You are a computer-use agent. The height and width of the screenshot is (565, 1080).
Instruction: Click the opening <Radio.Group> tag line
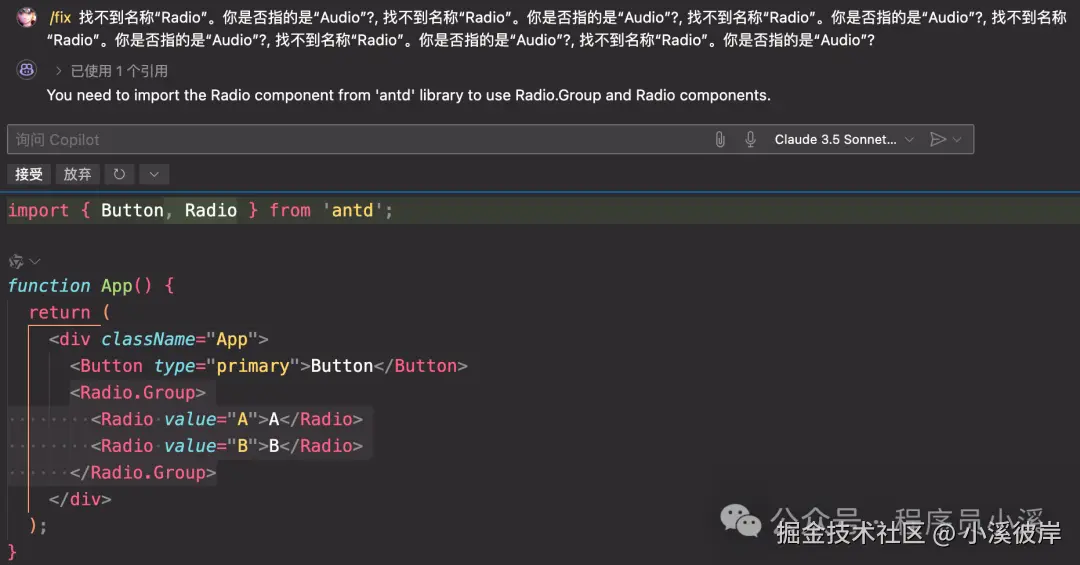coord(138,392)
